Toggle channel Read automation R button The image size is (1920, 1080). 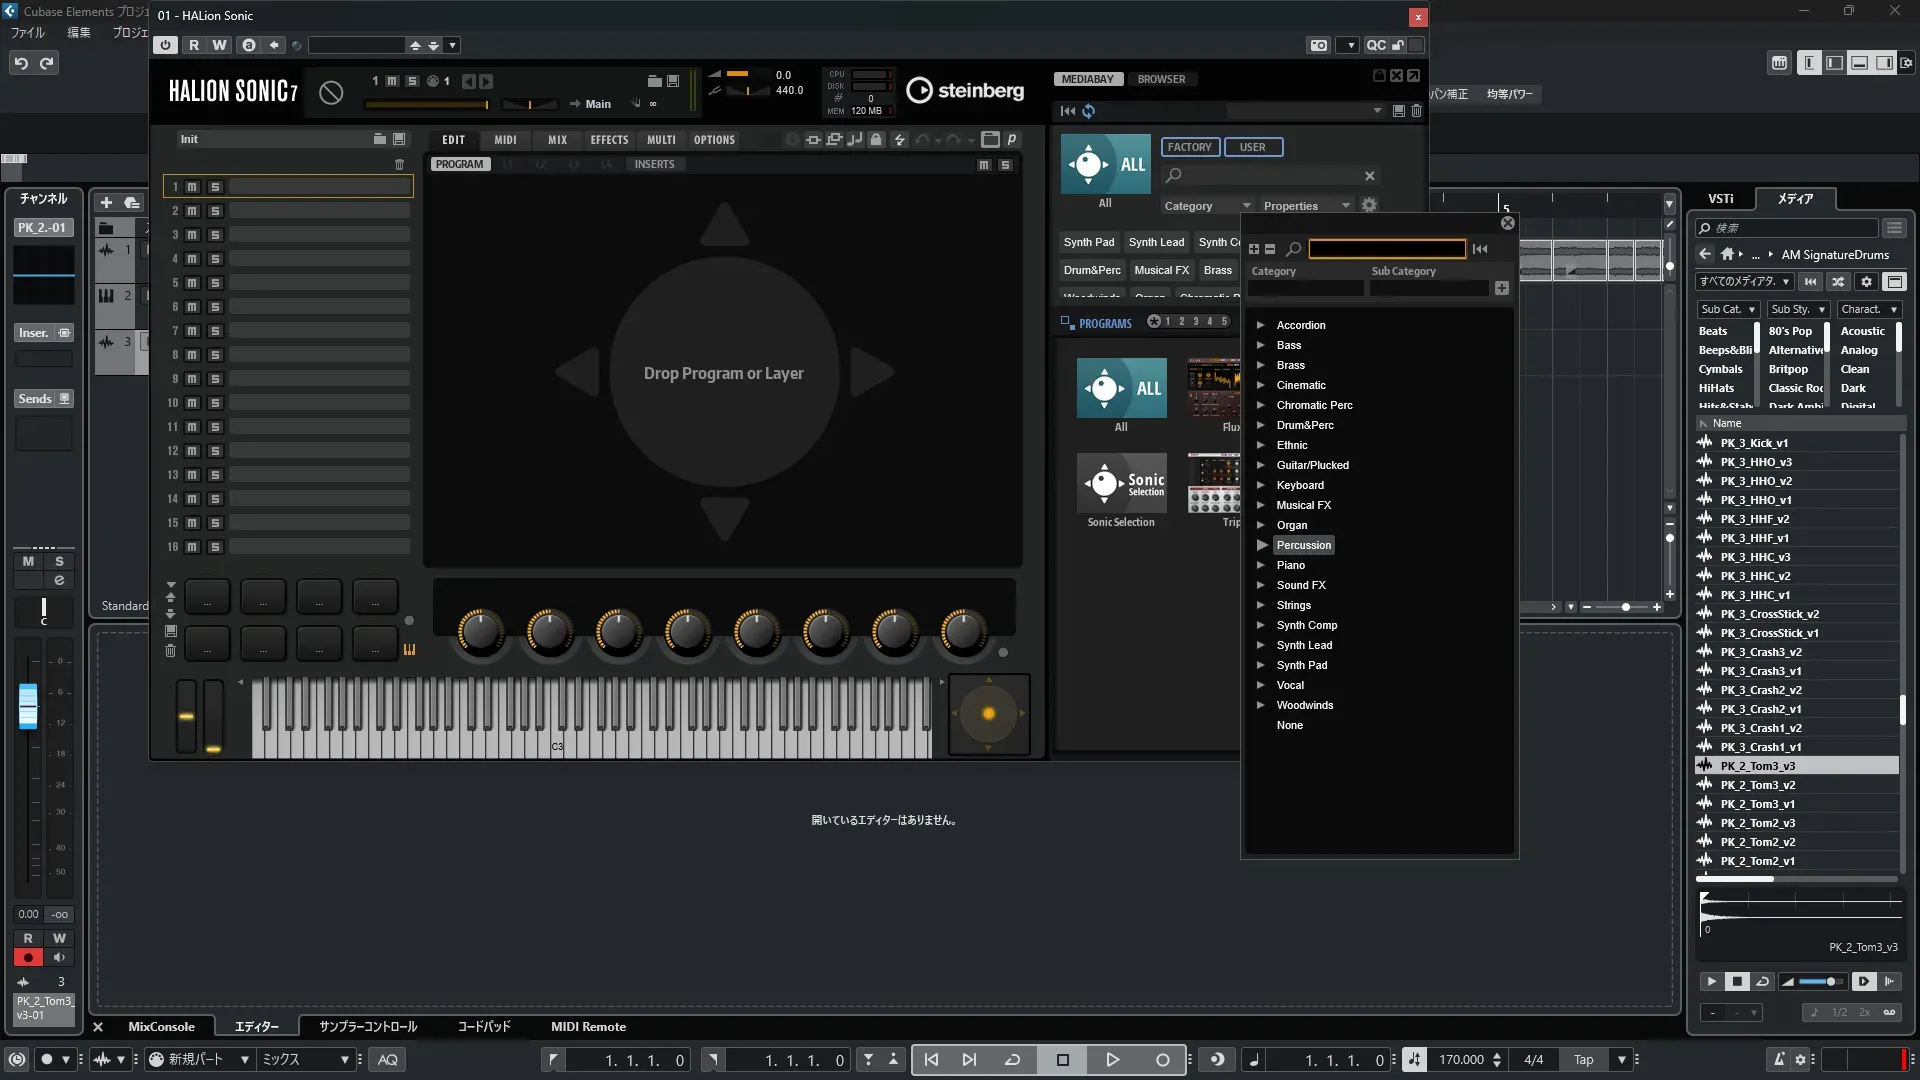[x=28, y=938]
